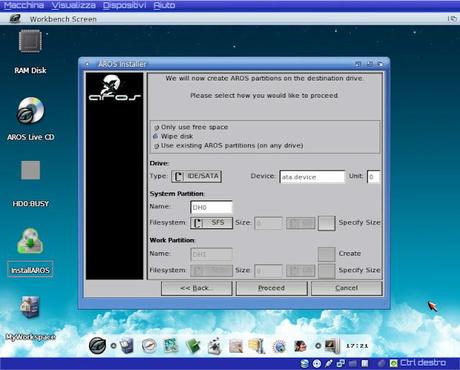Click the dock clock showing 17:21
Image resolution: width=460 pixels, height=370 pixels.
click(x=357, y=346)
